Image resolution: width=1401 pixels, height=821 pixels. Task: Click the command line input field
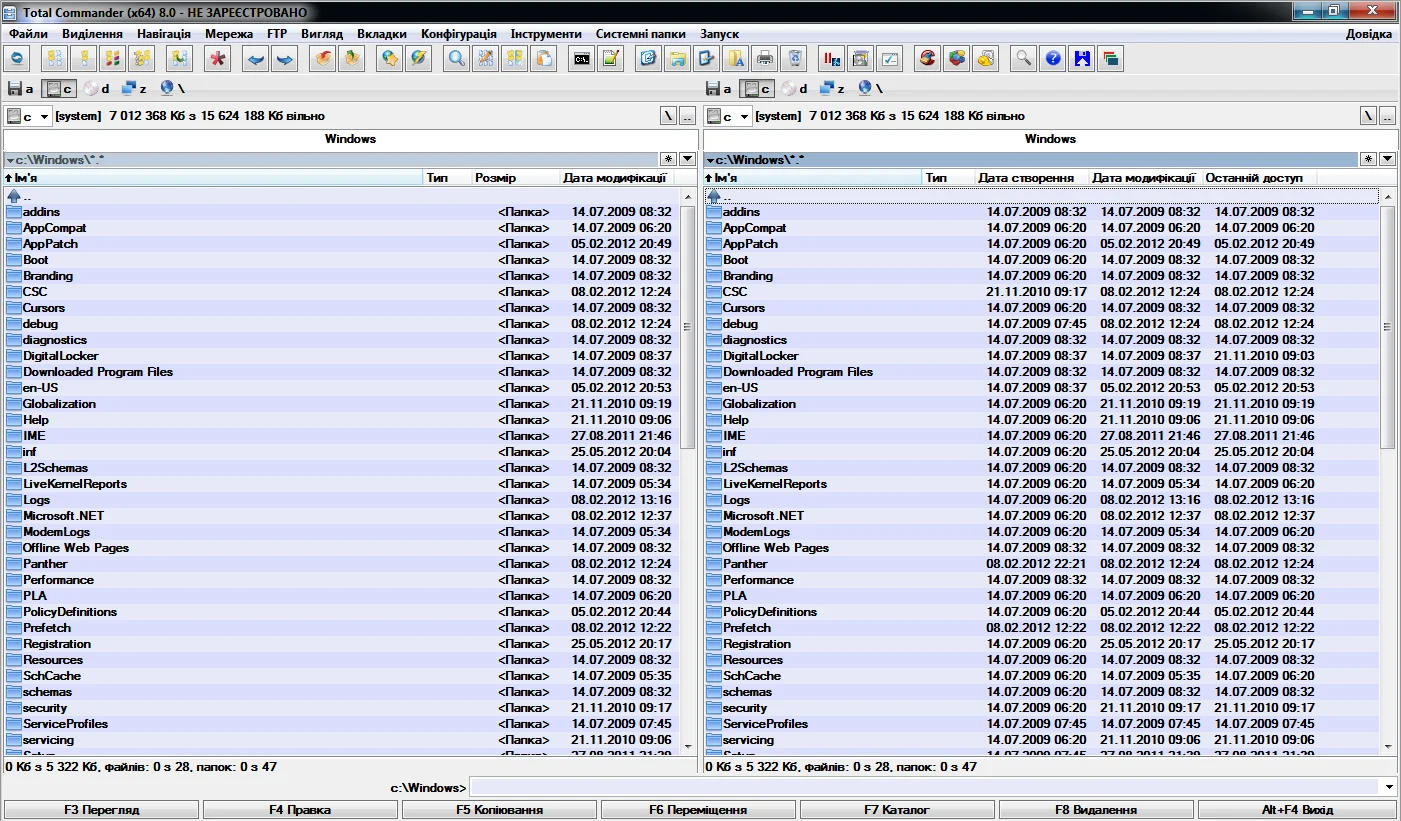(925, 788)
